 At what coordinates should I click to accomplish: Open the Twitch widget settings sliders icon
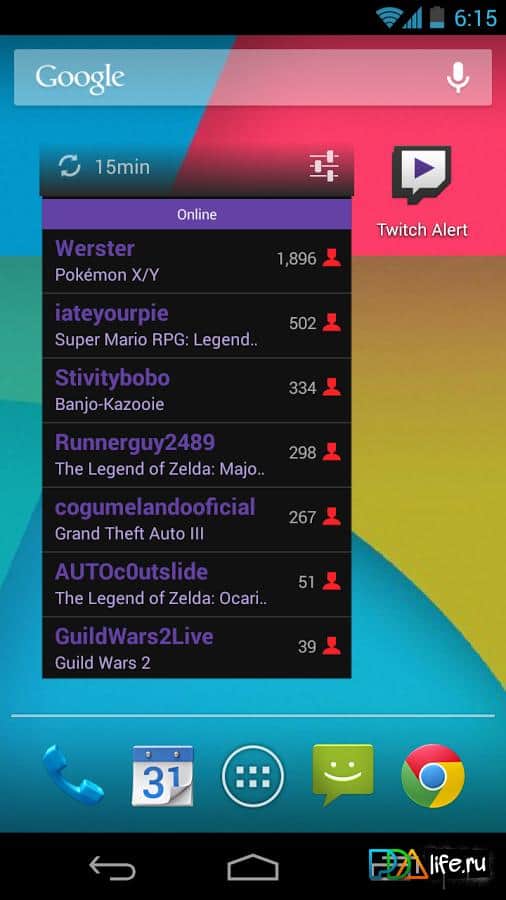(x=324, y=166)
